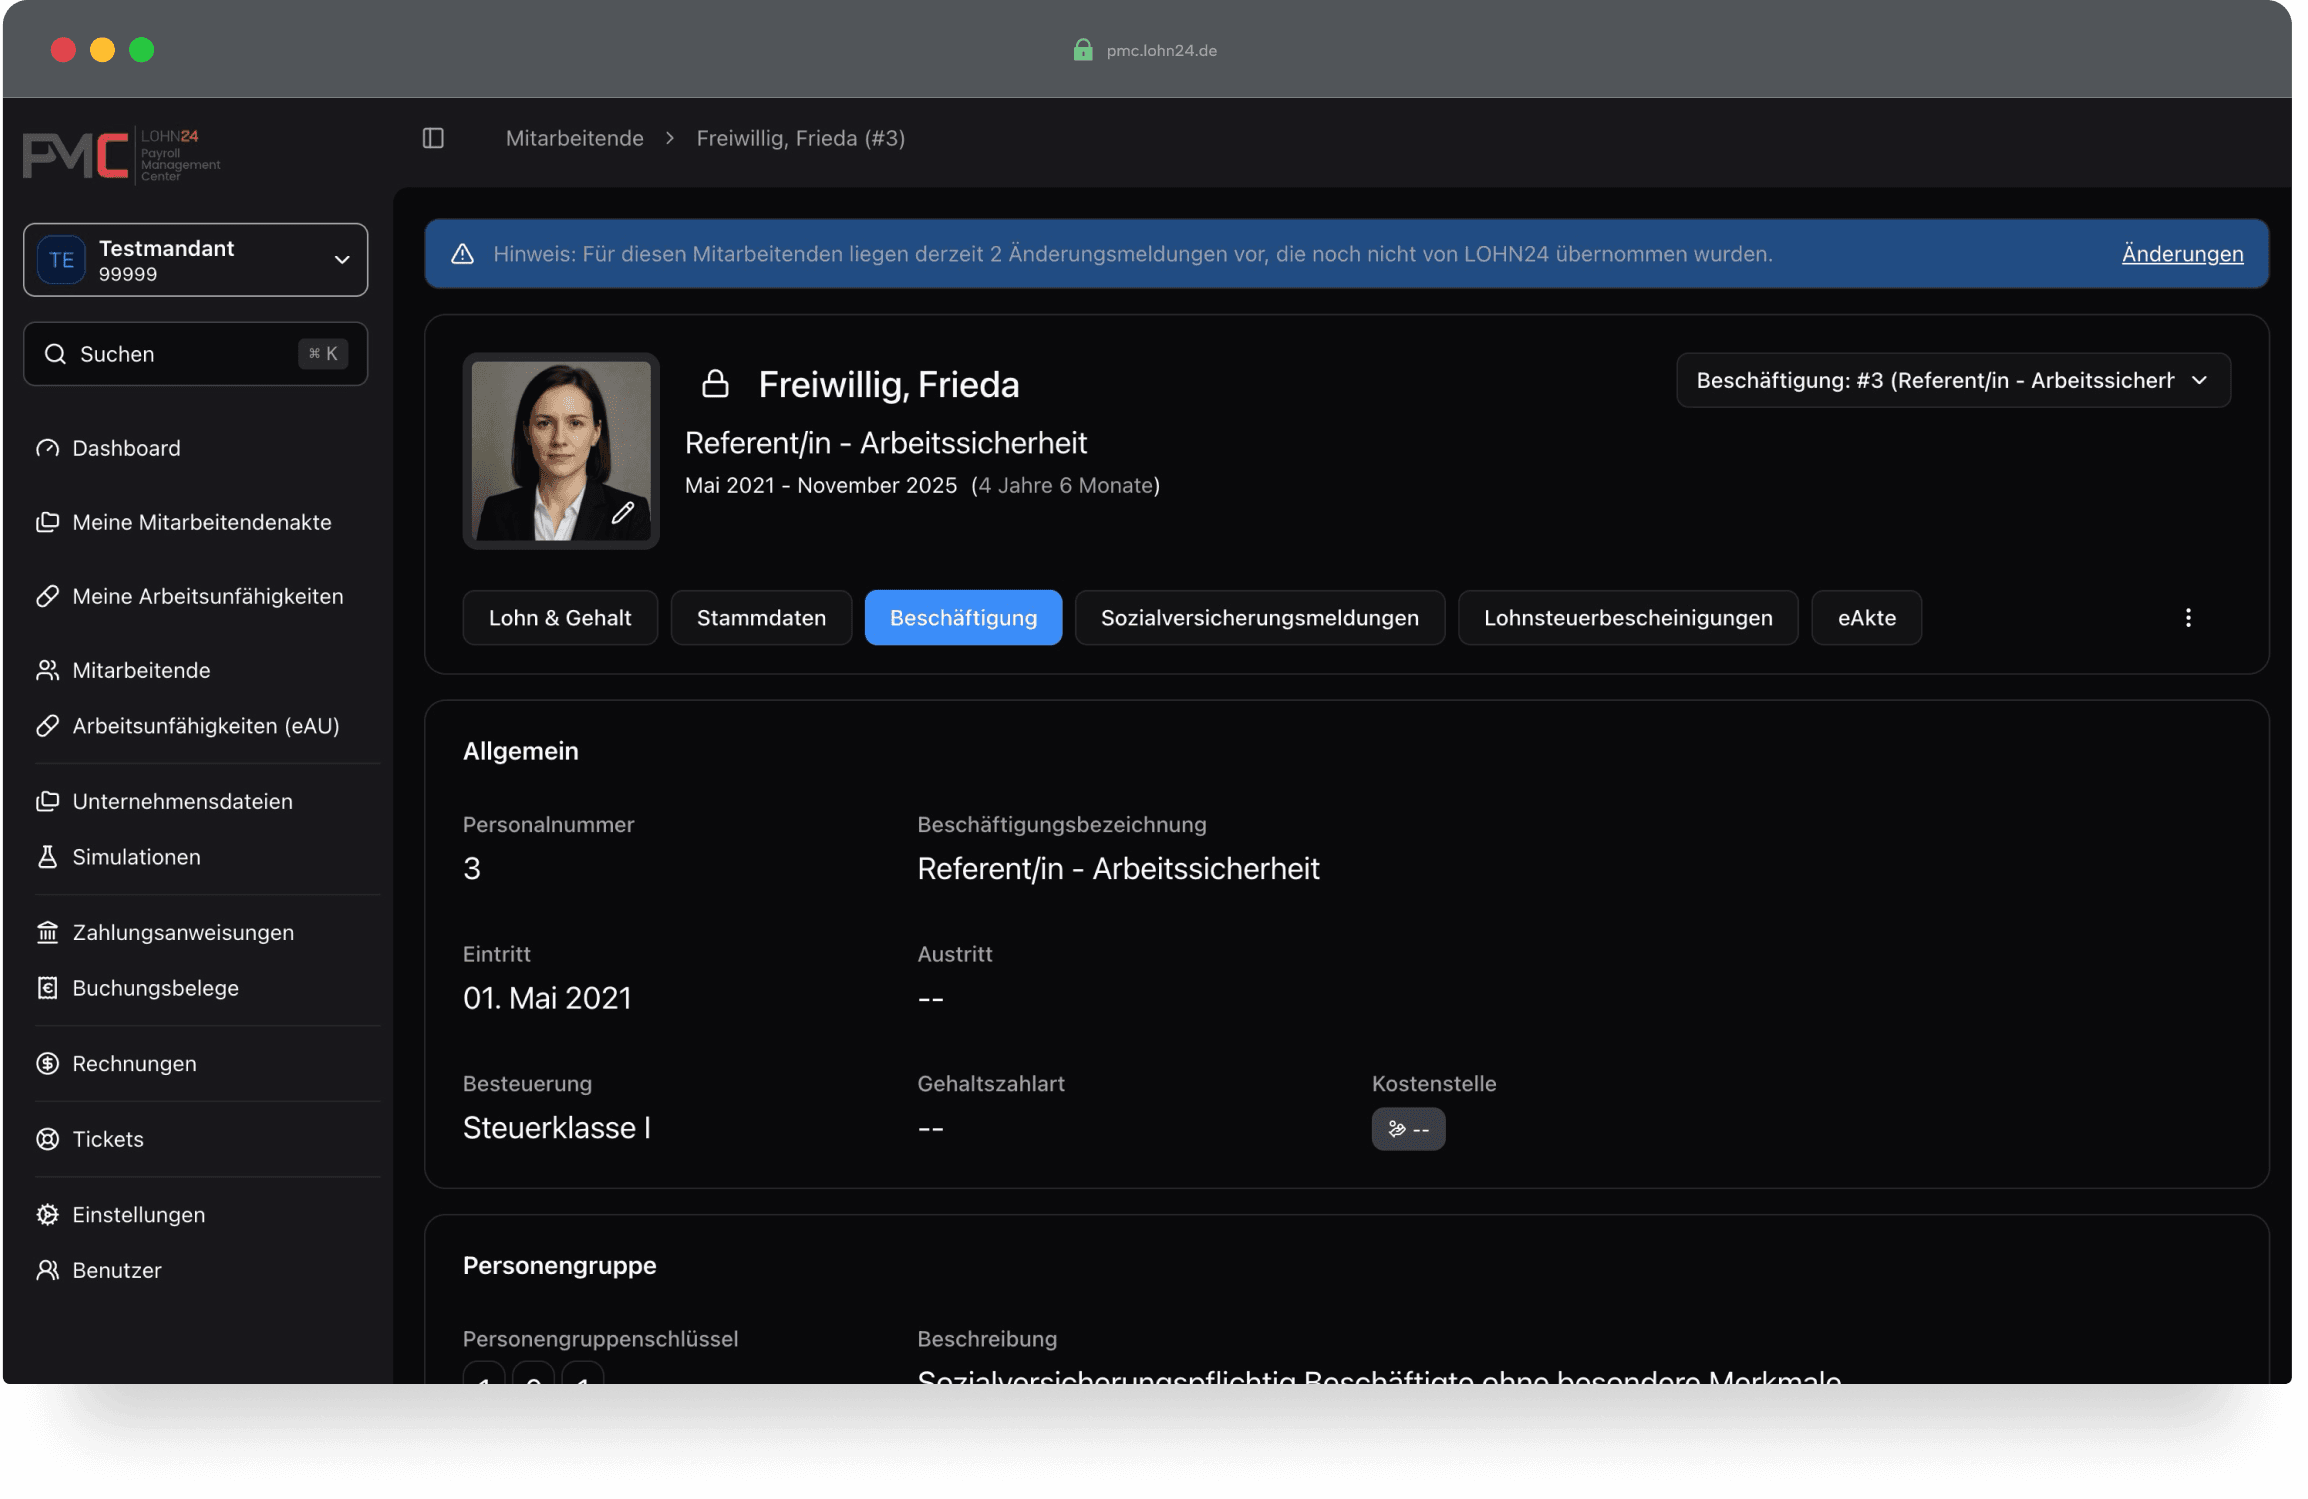Open Arbeitsunfähigkeiten (eAU) in sidebar
This screenshot has height=1499, width=2308.
[205, 726]
